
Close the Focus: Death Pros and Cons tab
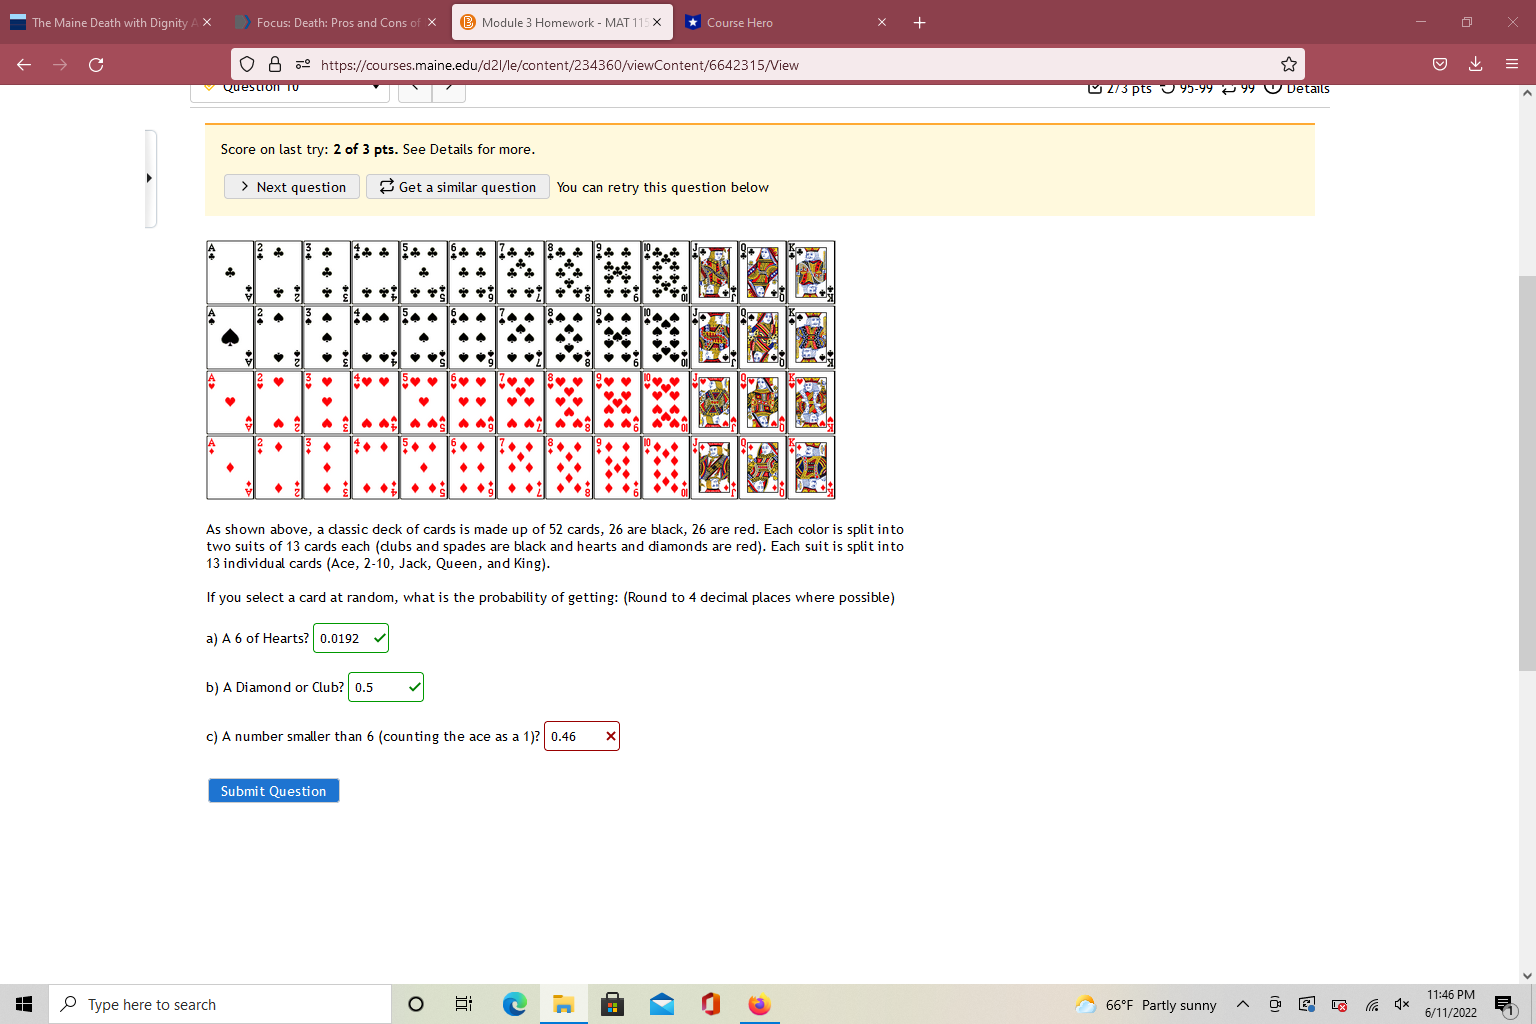432,22
